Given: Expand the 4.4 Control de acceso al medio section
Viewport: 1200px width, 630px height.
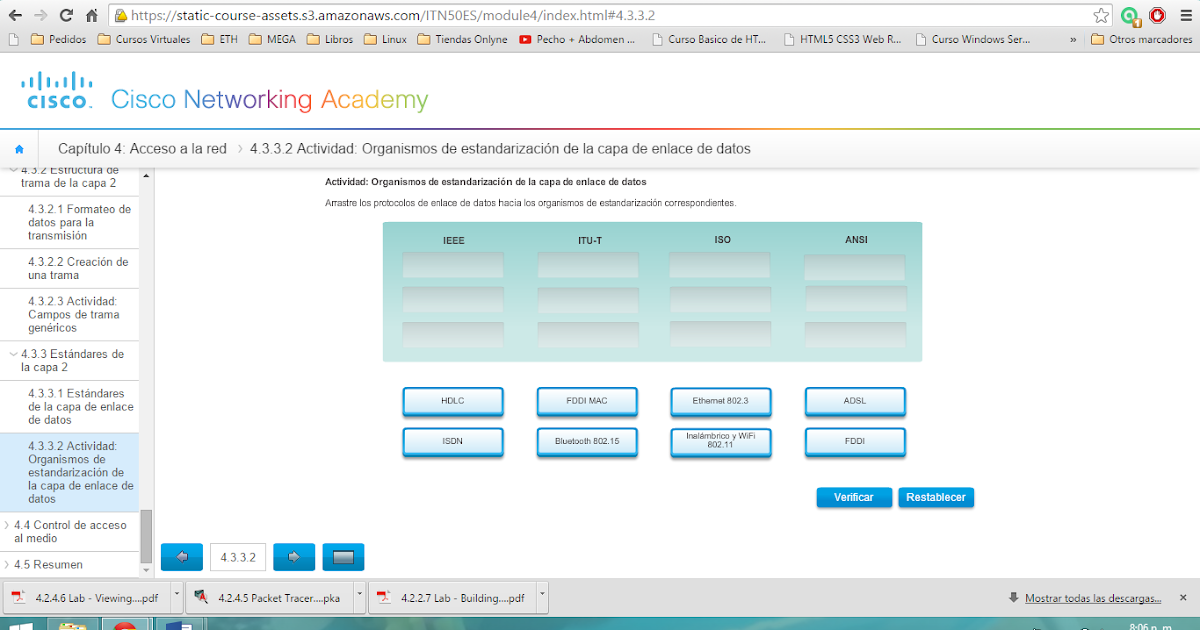Looking at the screenshot, I should coord(68,531).
